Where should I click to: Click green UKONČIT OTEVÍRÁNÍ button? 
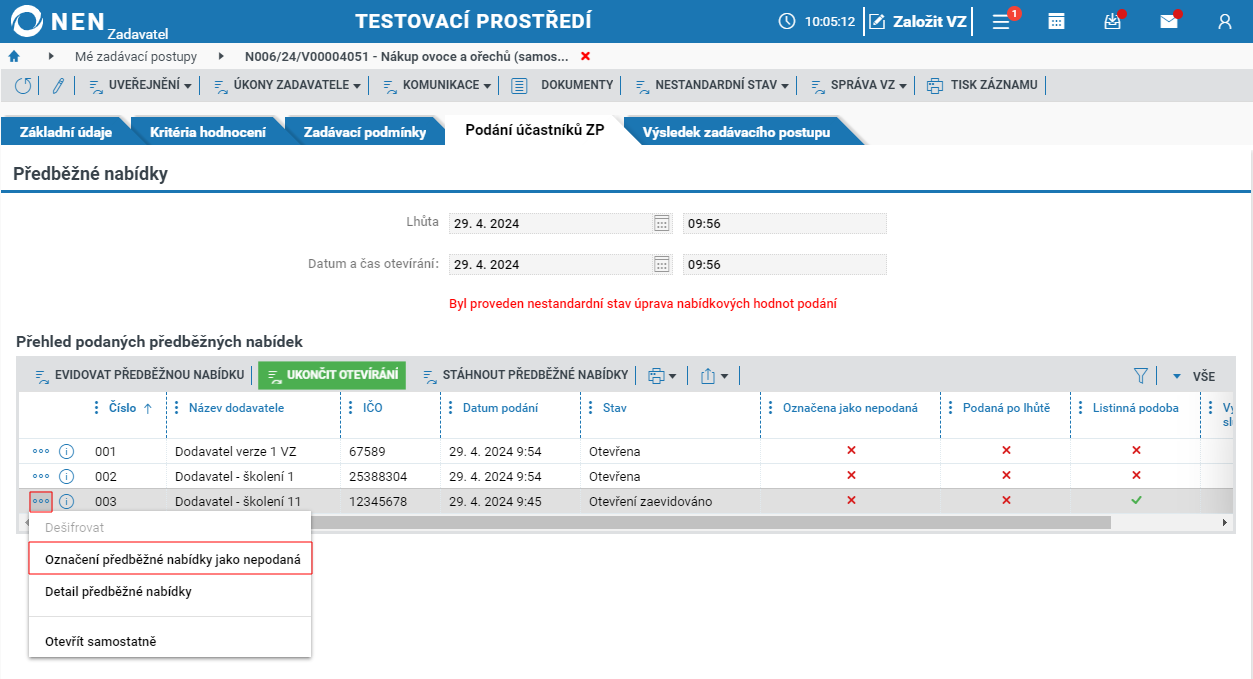(332, 376)
